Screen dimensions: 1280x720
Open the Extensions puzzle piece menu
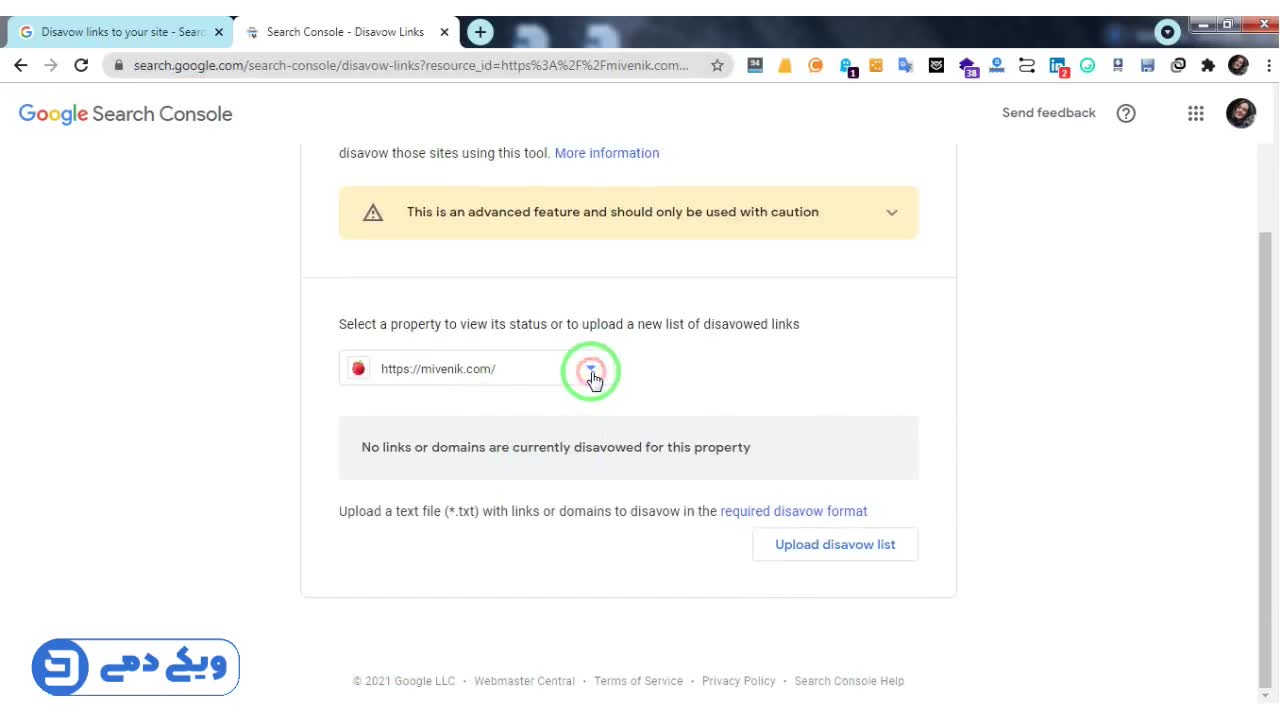click(1208, 65)
